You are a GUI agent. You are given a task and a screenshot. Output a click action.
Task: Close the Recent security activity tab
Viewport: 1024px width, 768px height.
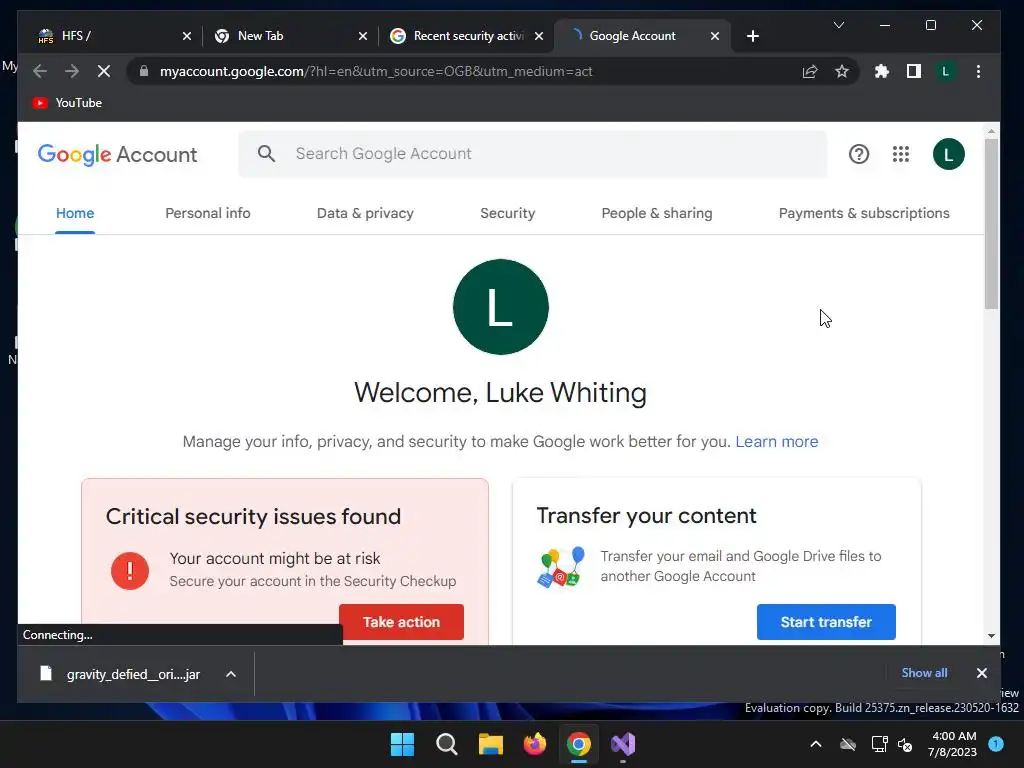[539, 36]
